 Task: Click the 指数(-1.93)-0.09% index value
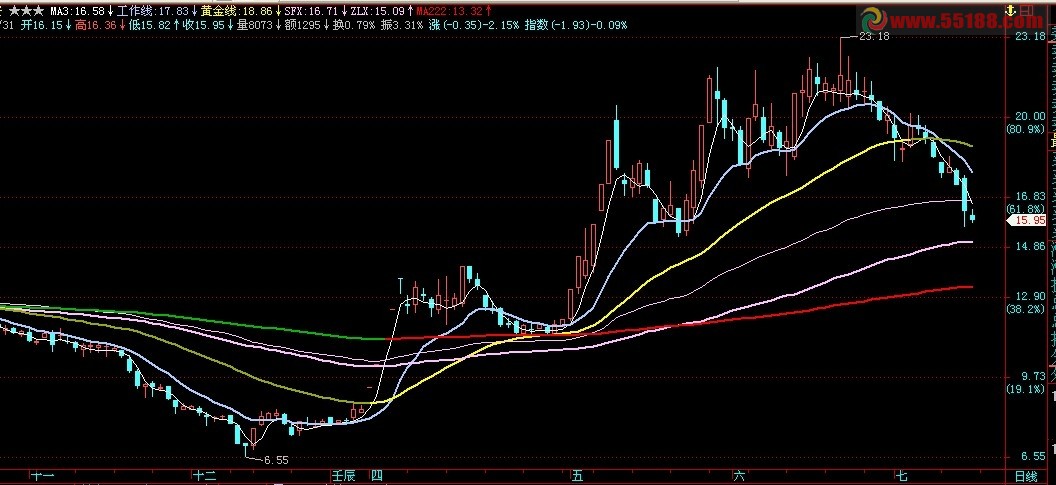click(x=576, y=25)
